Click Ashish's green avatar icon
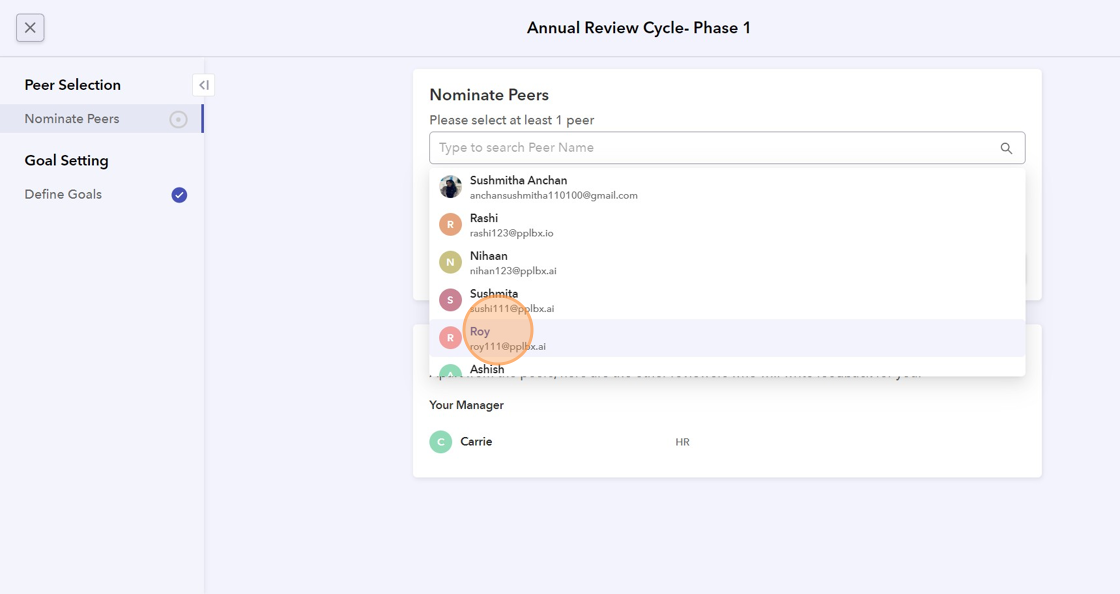This screenshot has width=1120, height=594. (x=450, y=371)
